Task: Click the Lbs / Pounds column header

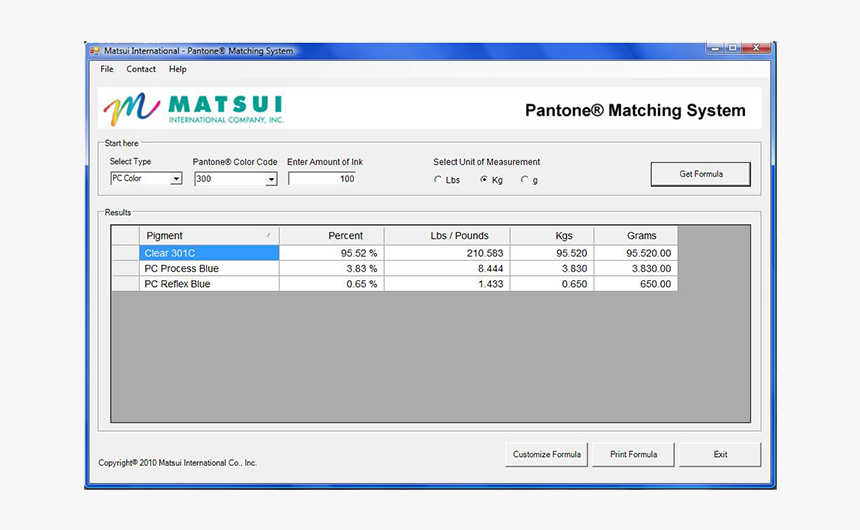Action: click(x=447, y=235)
